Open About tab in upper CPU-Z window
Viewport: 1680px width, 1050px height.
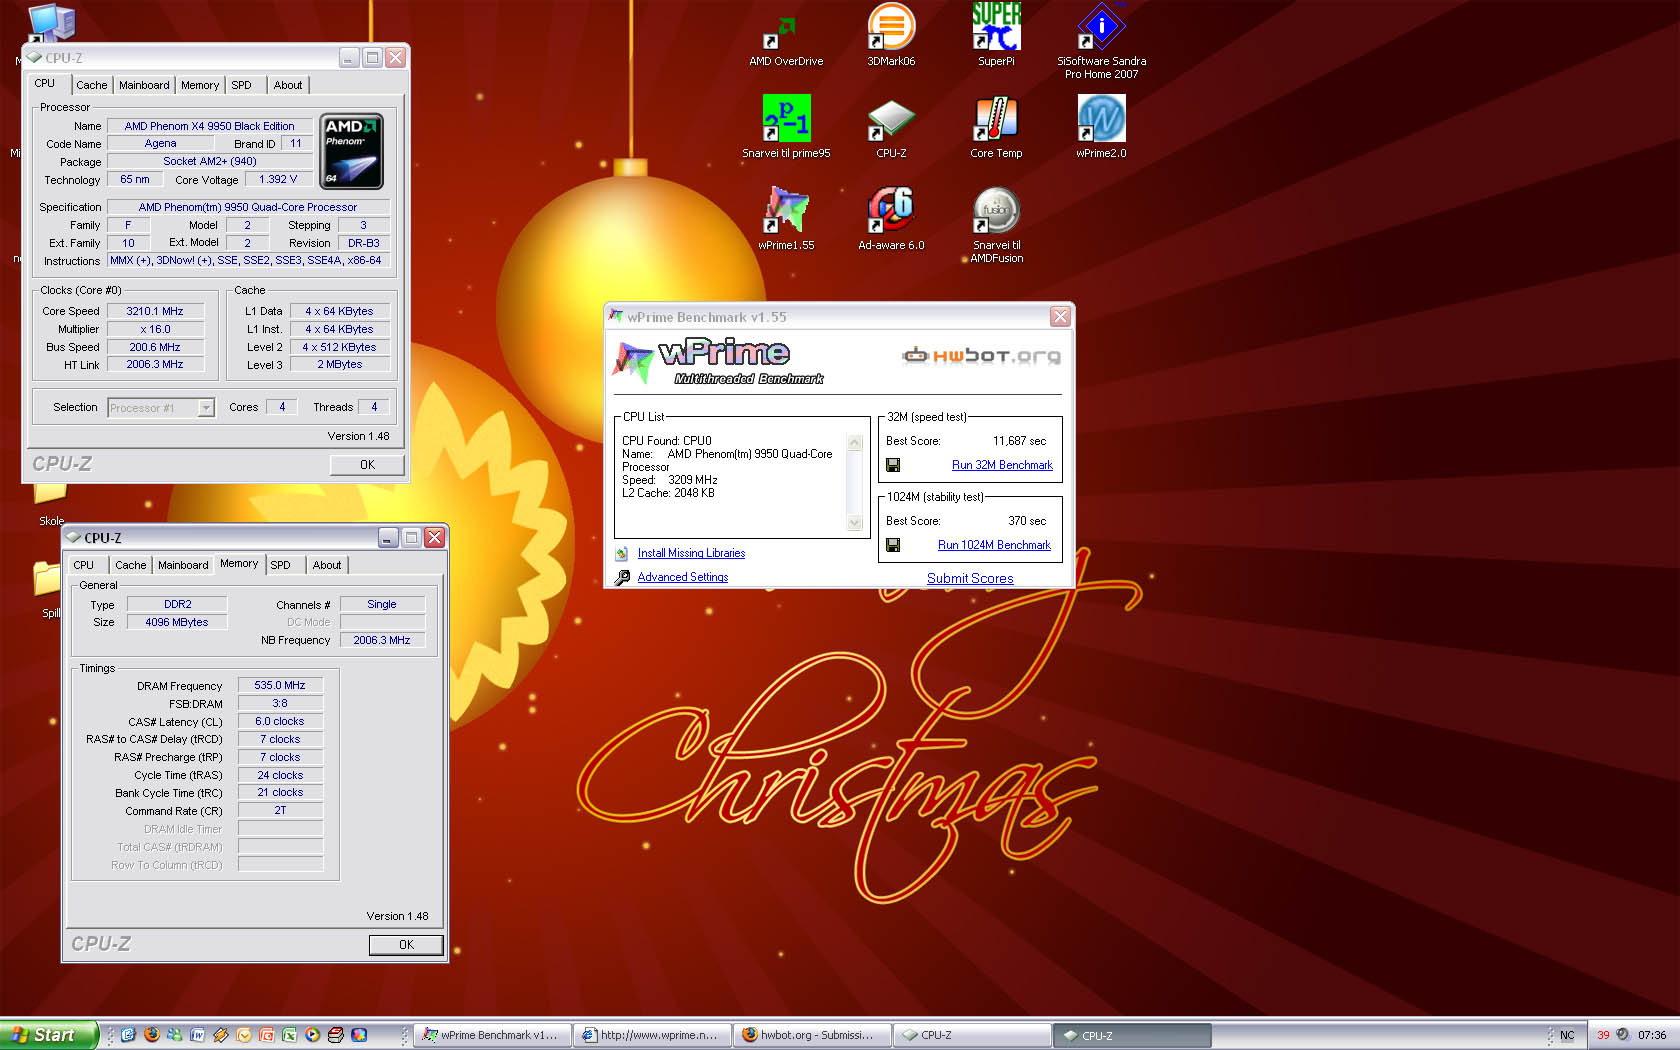288,85
